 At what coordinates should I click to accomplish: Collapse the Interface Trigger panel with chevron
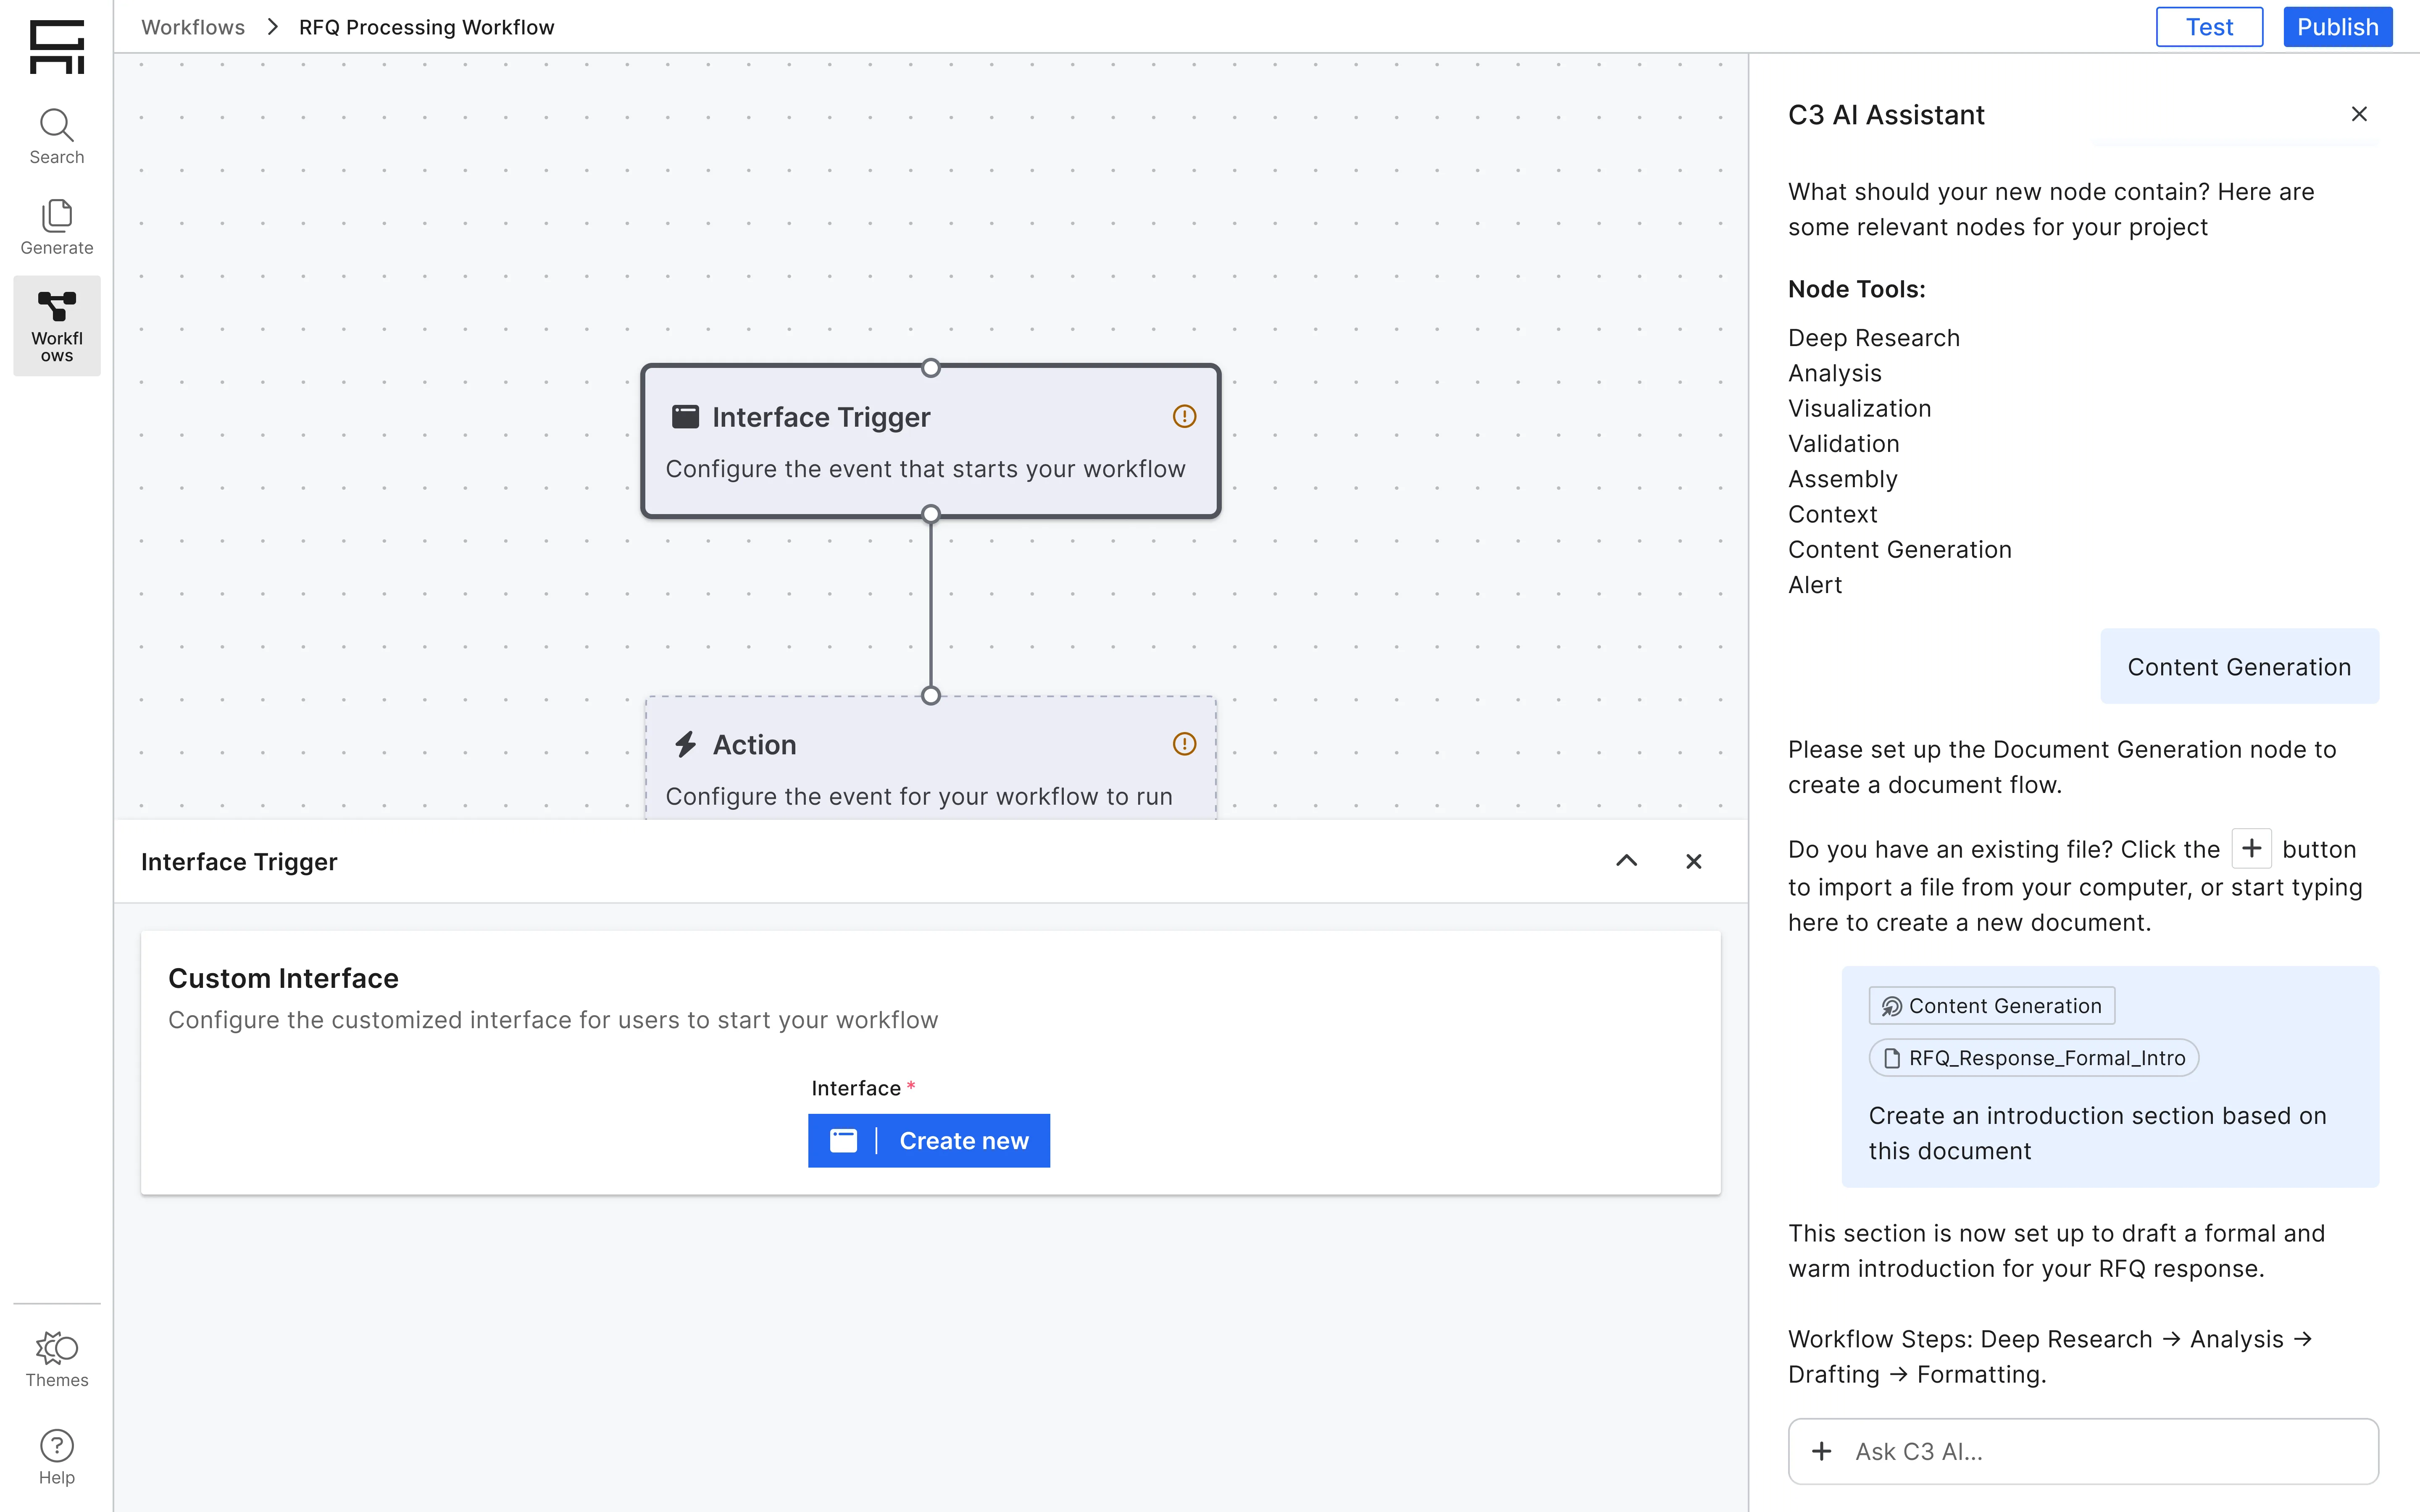click(1627, 861)
